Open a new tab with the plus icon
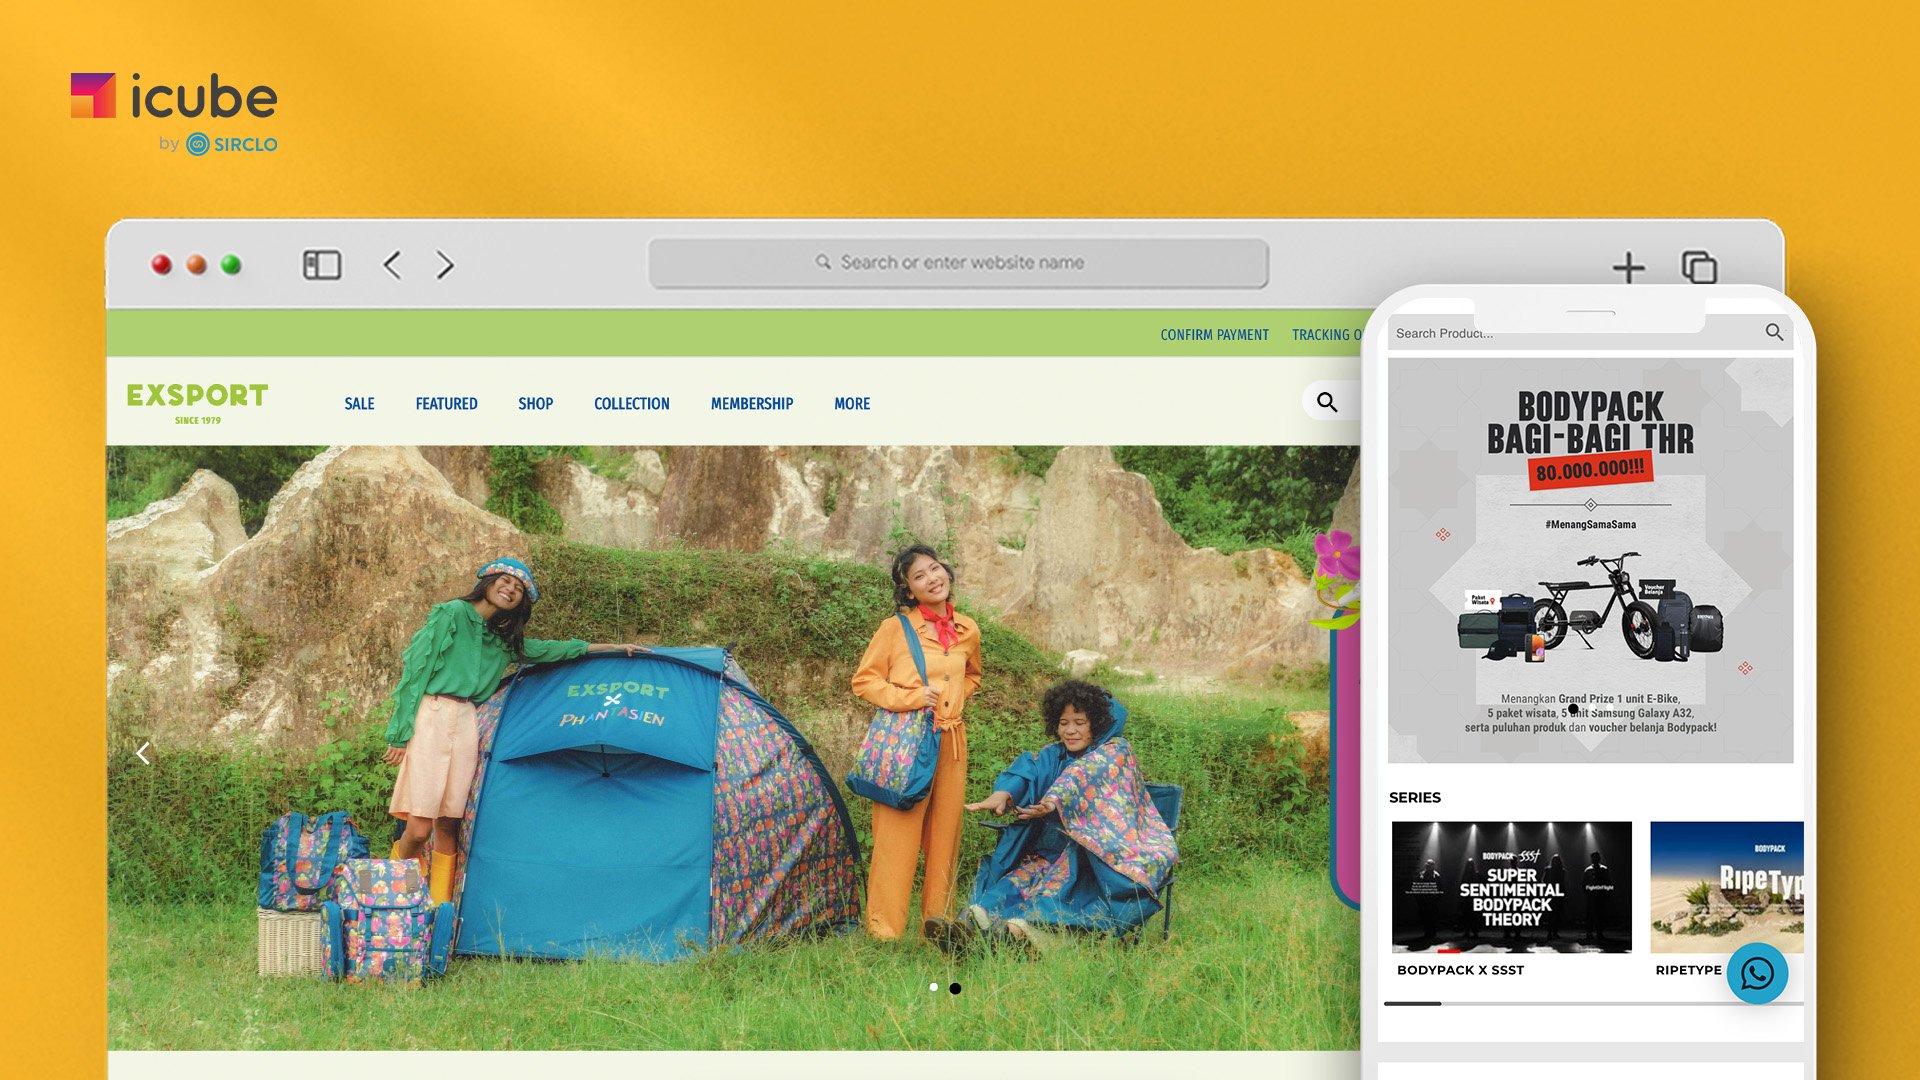Viewport: 1920px width, 1080px height. pyautogui.click(x=1629, y=267)
